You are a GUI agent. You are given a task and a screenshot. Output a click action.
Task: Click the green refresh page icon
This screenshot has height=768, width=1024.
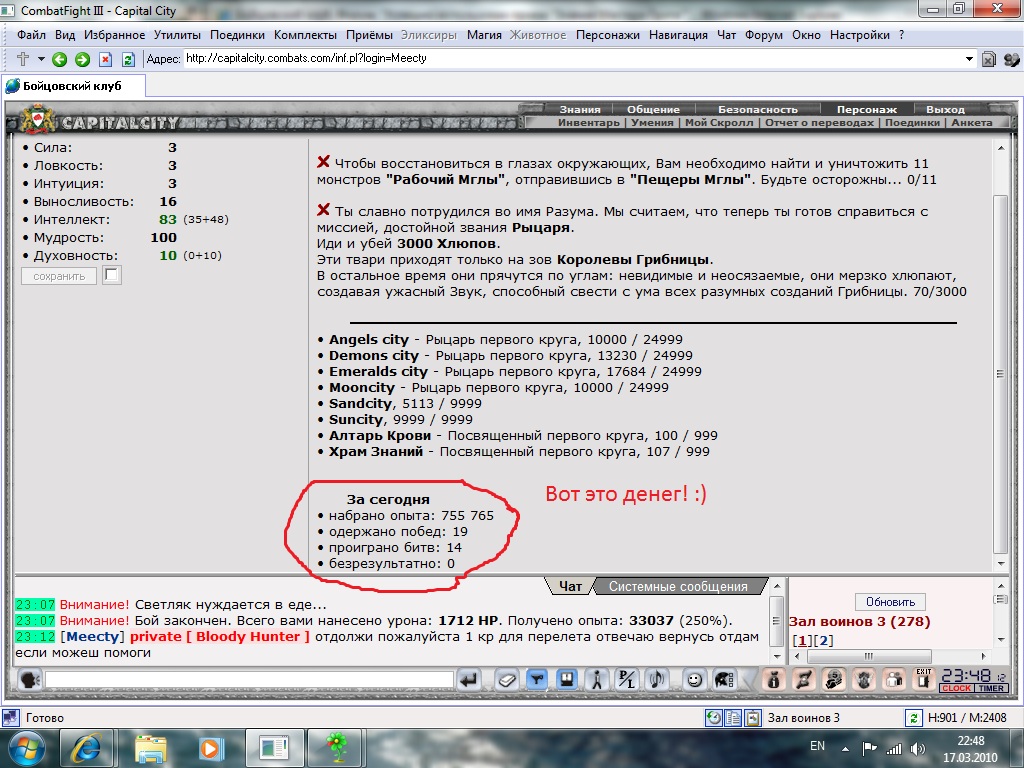128,59
